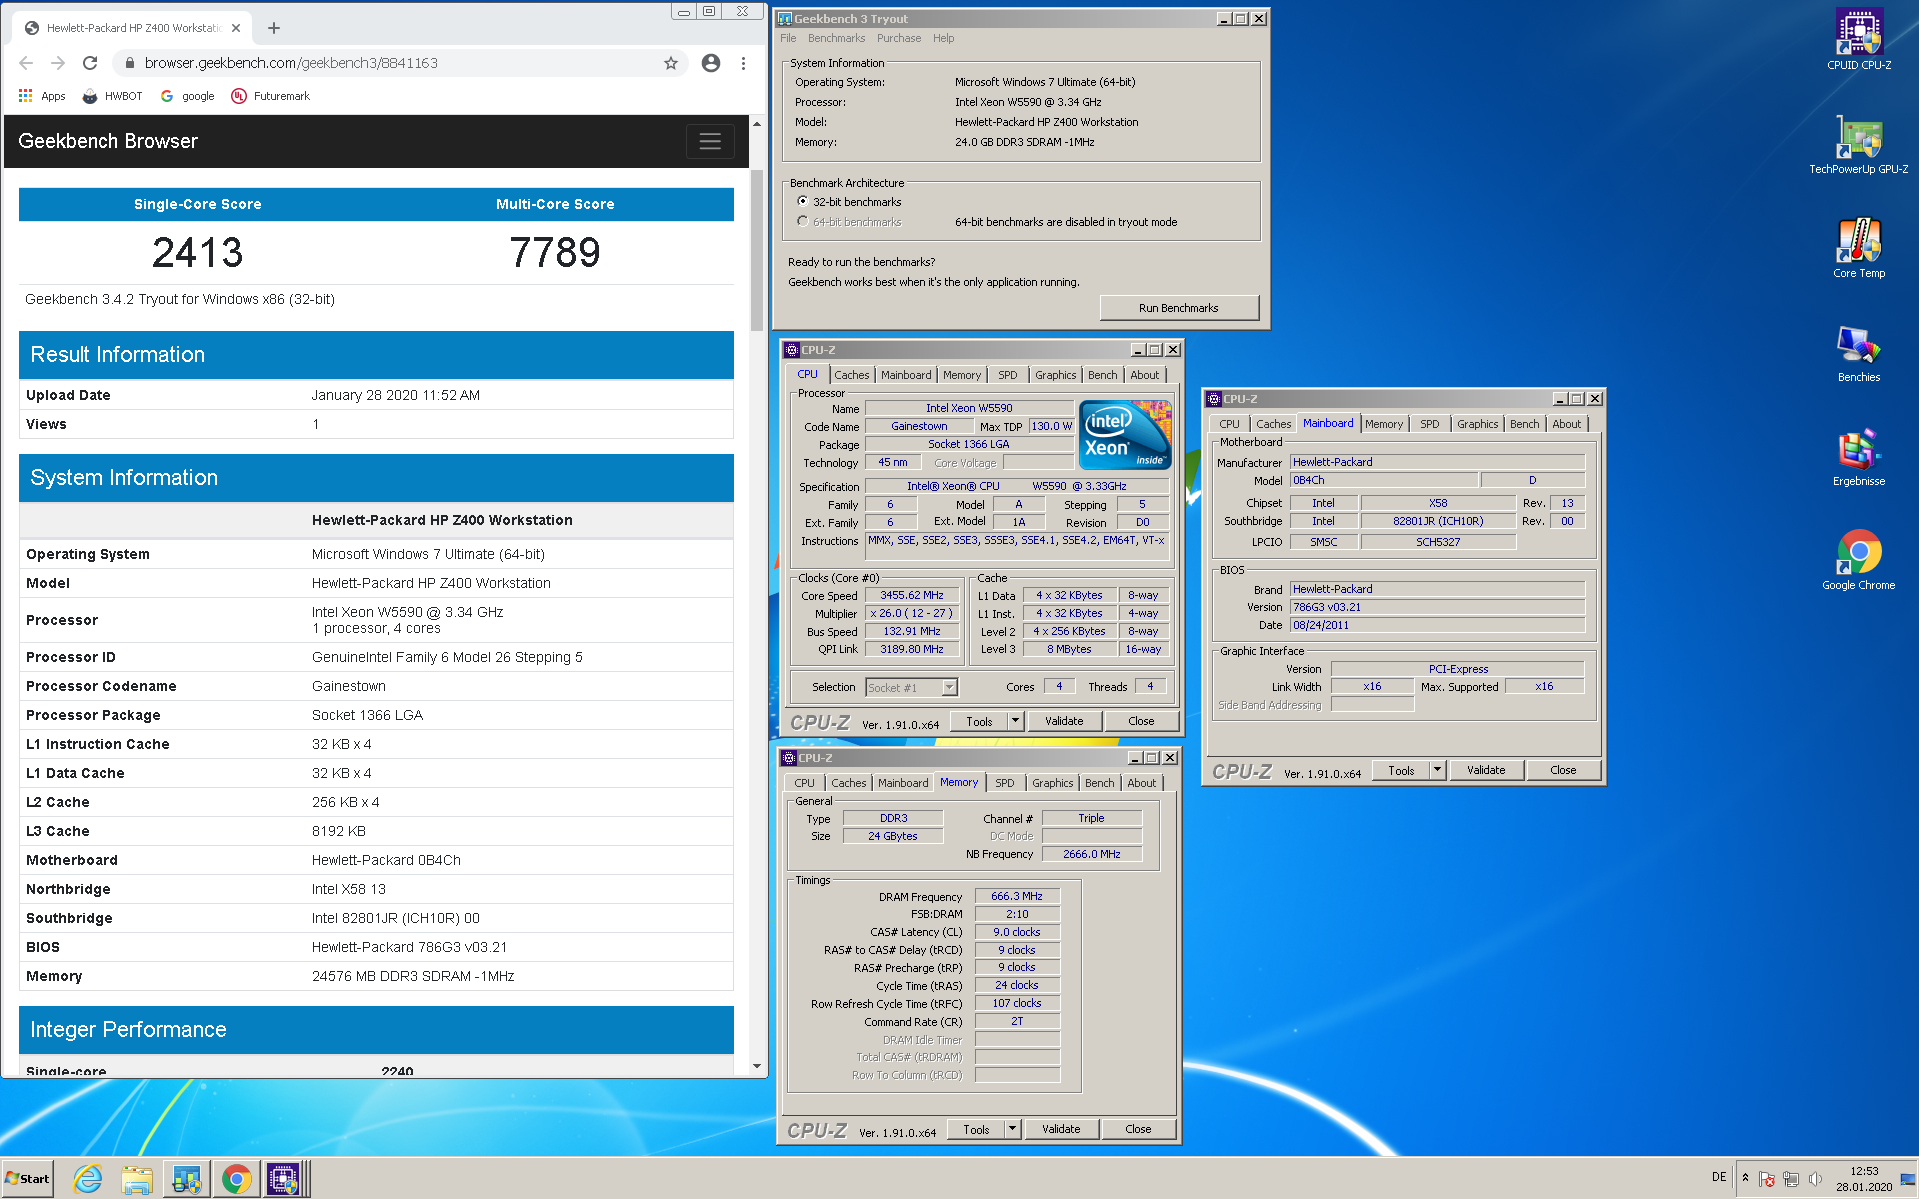Open Ergebnisse desktop icon
Screen dimensions: 1919x1199
1858,457
